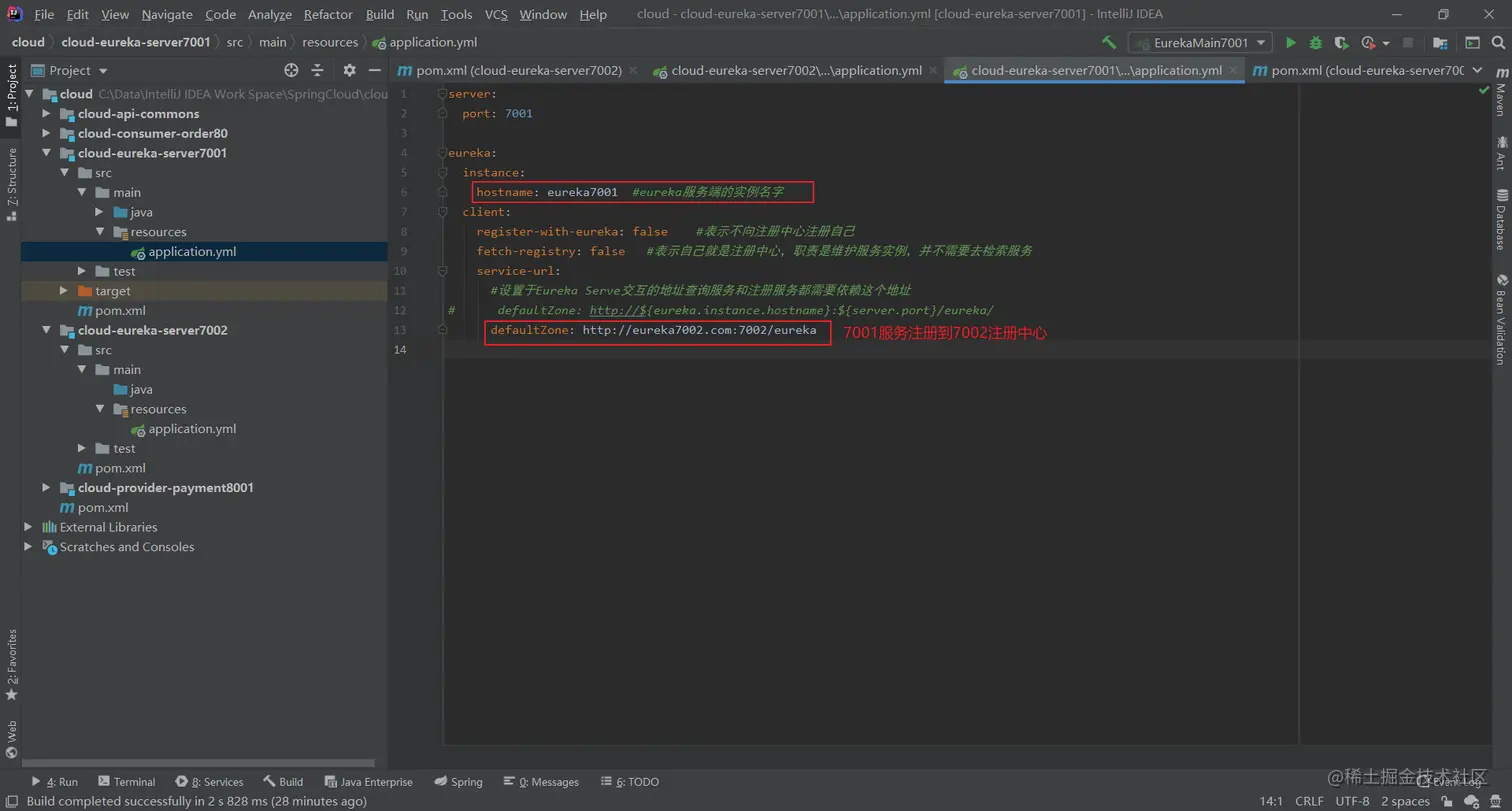The image size is (1512, 811).
Task: Expand the cloud-api-commons module
Action: click(x=46, y=114)
